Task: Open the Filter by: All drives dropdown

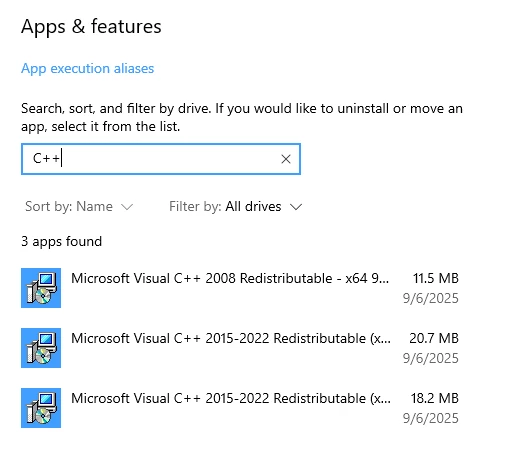Action: tap(235, 206)
